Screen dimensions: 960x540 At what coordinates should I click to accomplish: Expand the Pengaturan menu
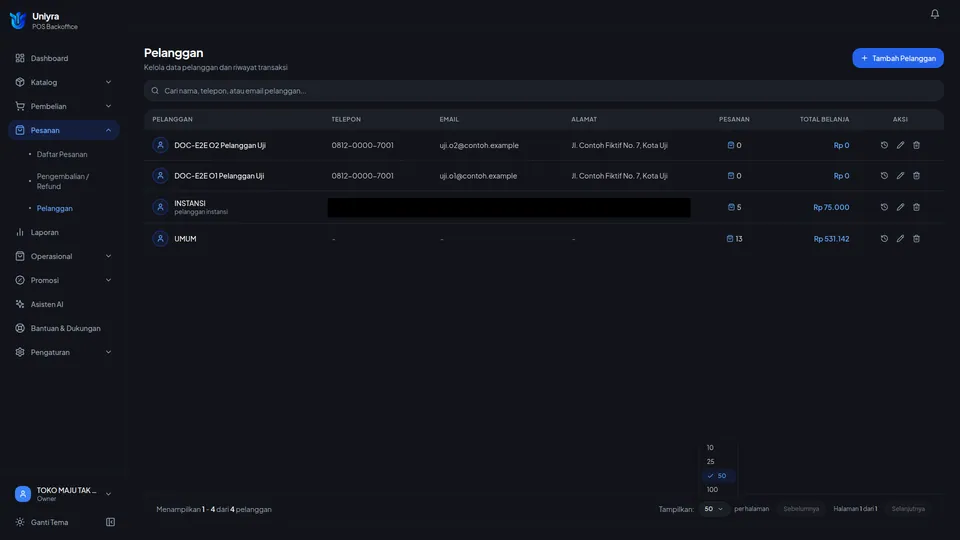[x=64, y=352]
